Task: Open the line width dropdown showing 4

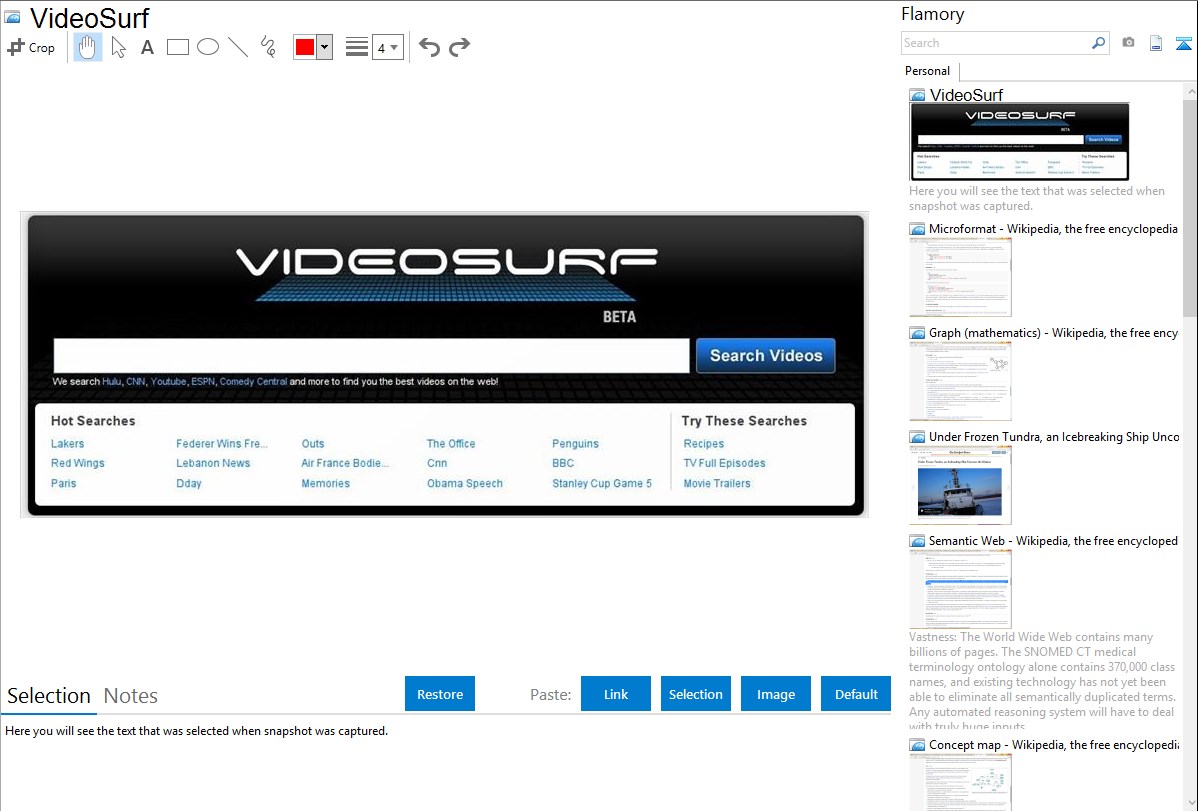Action: click(x=388, y=47)
